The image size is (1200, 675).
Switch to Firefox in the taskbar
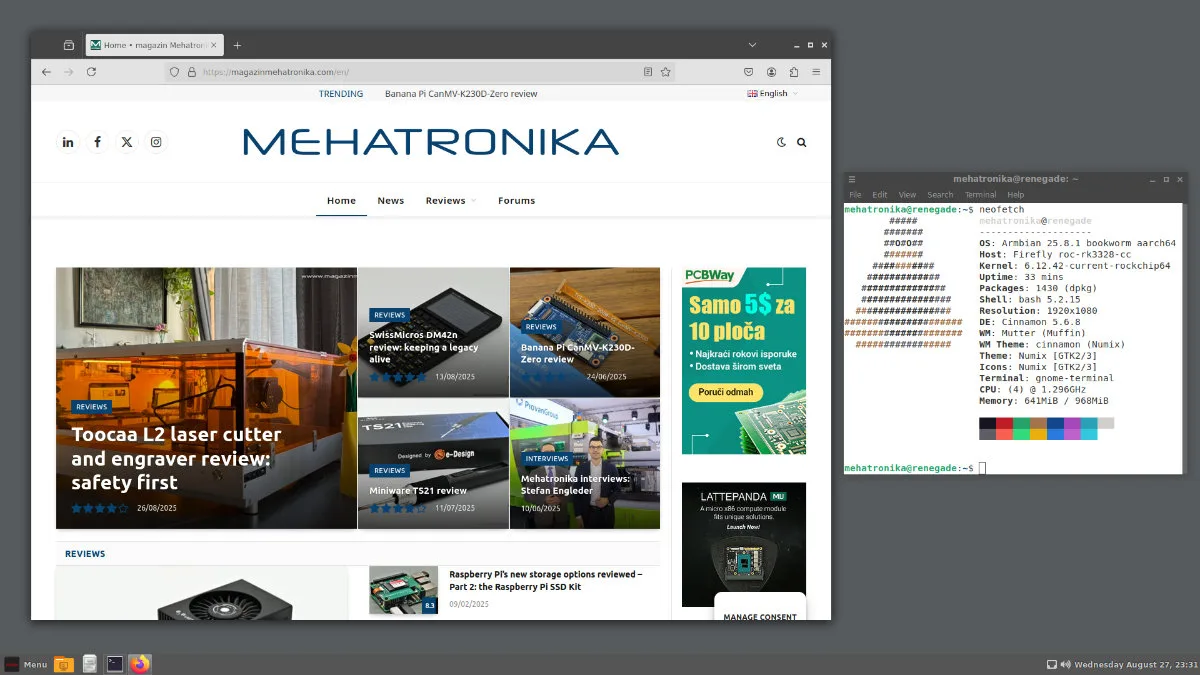[140, 664]
